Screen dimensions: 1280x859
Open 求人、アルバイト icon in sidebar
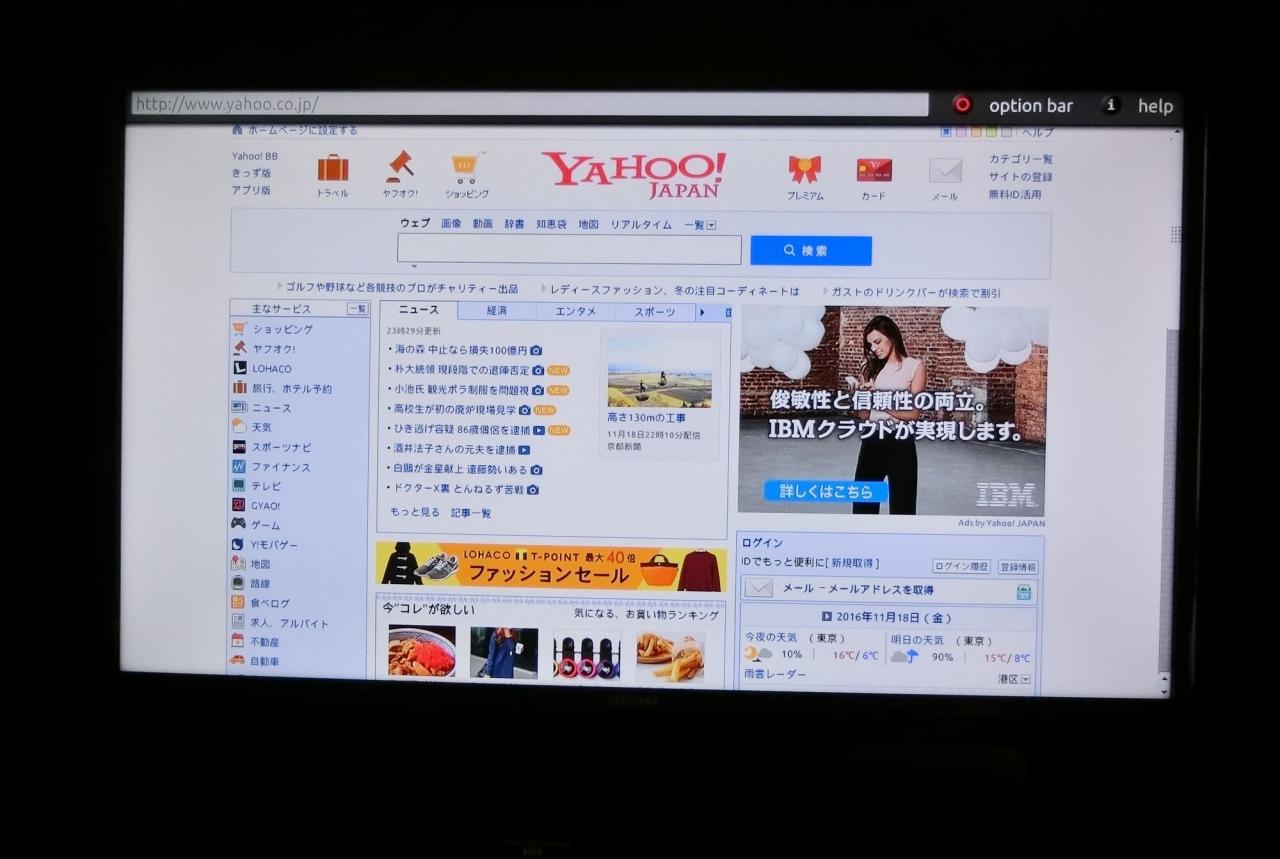[238, 622]
